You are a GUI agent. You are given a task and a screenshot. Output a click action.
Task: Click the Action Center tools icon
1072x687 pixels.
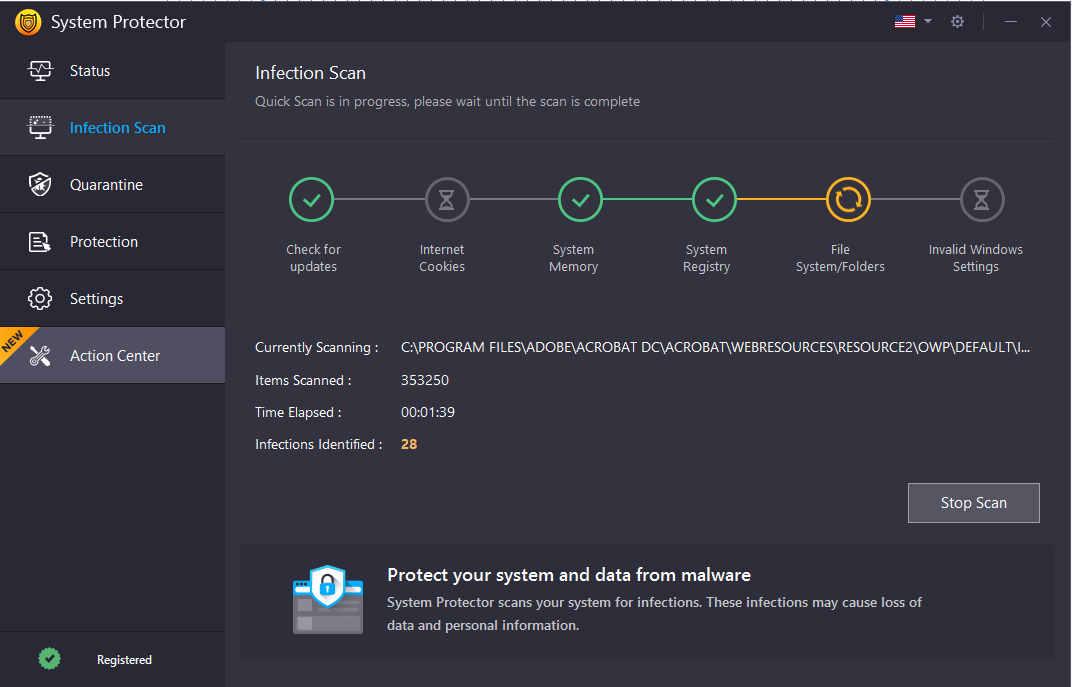40,356
